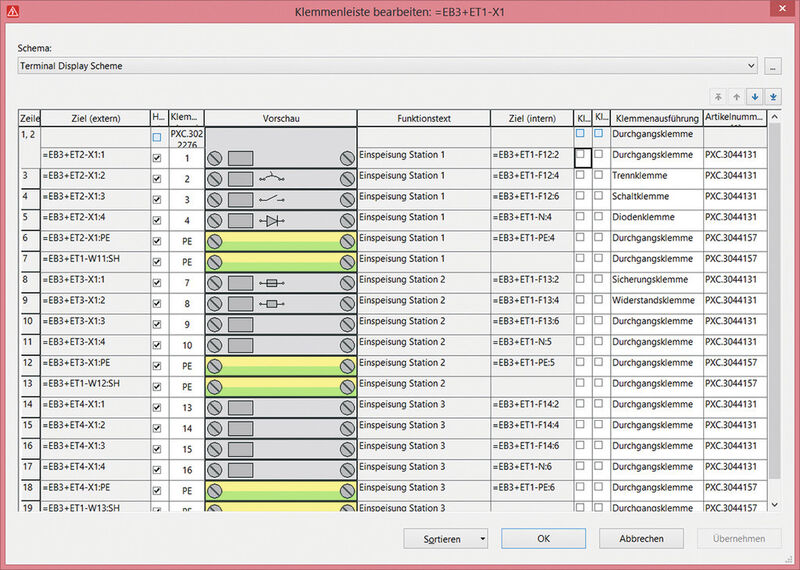Viewport: 800px width, 570px height.
Task: Click the Klemmenausführung column header
Action: pyautogui.click(x=657, y=118)
